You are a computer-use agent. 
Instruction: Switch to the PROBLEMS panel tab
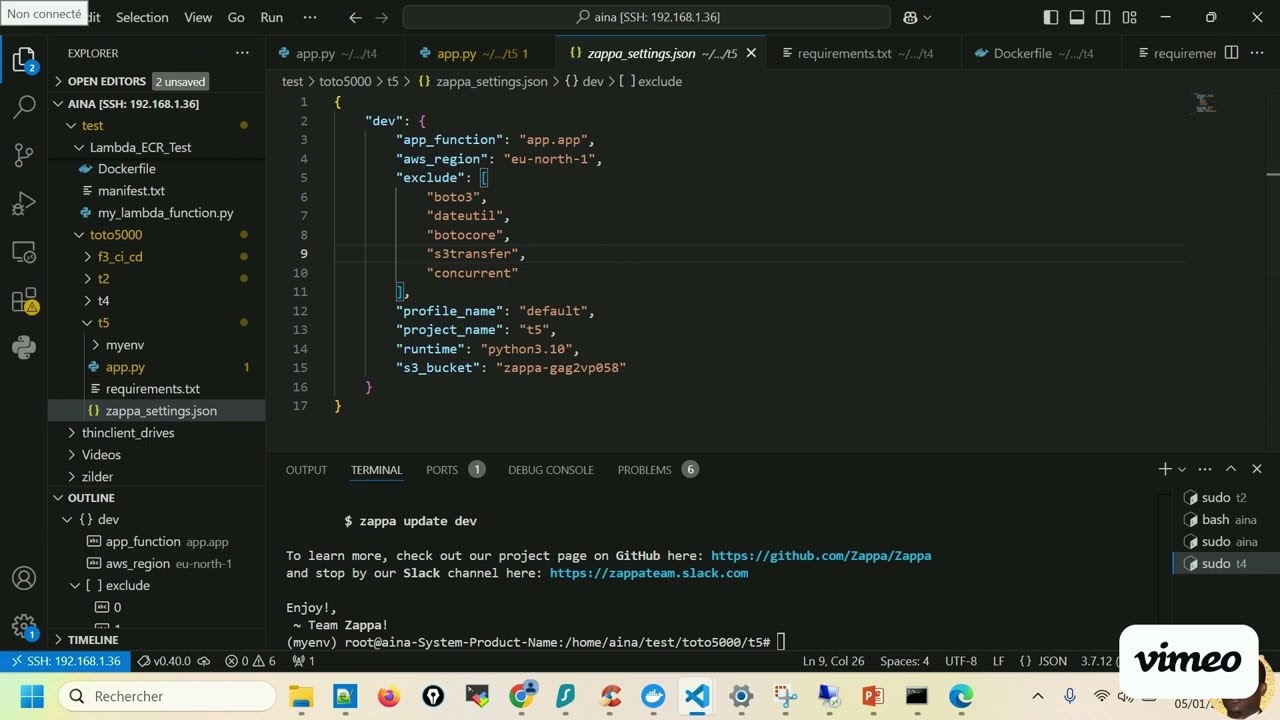coord(657,469)
